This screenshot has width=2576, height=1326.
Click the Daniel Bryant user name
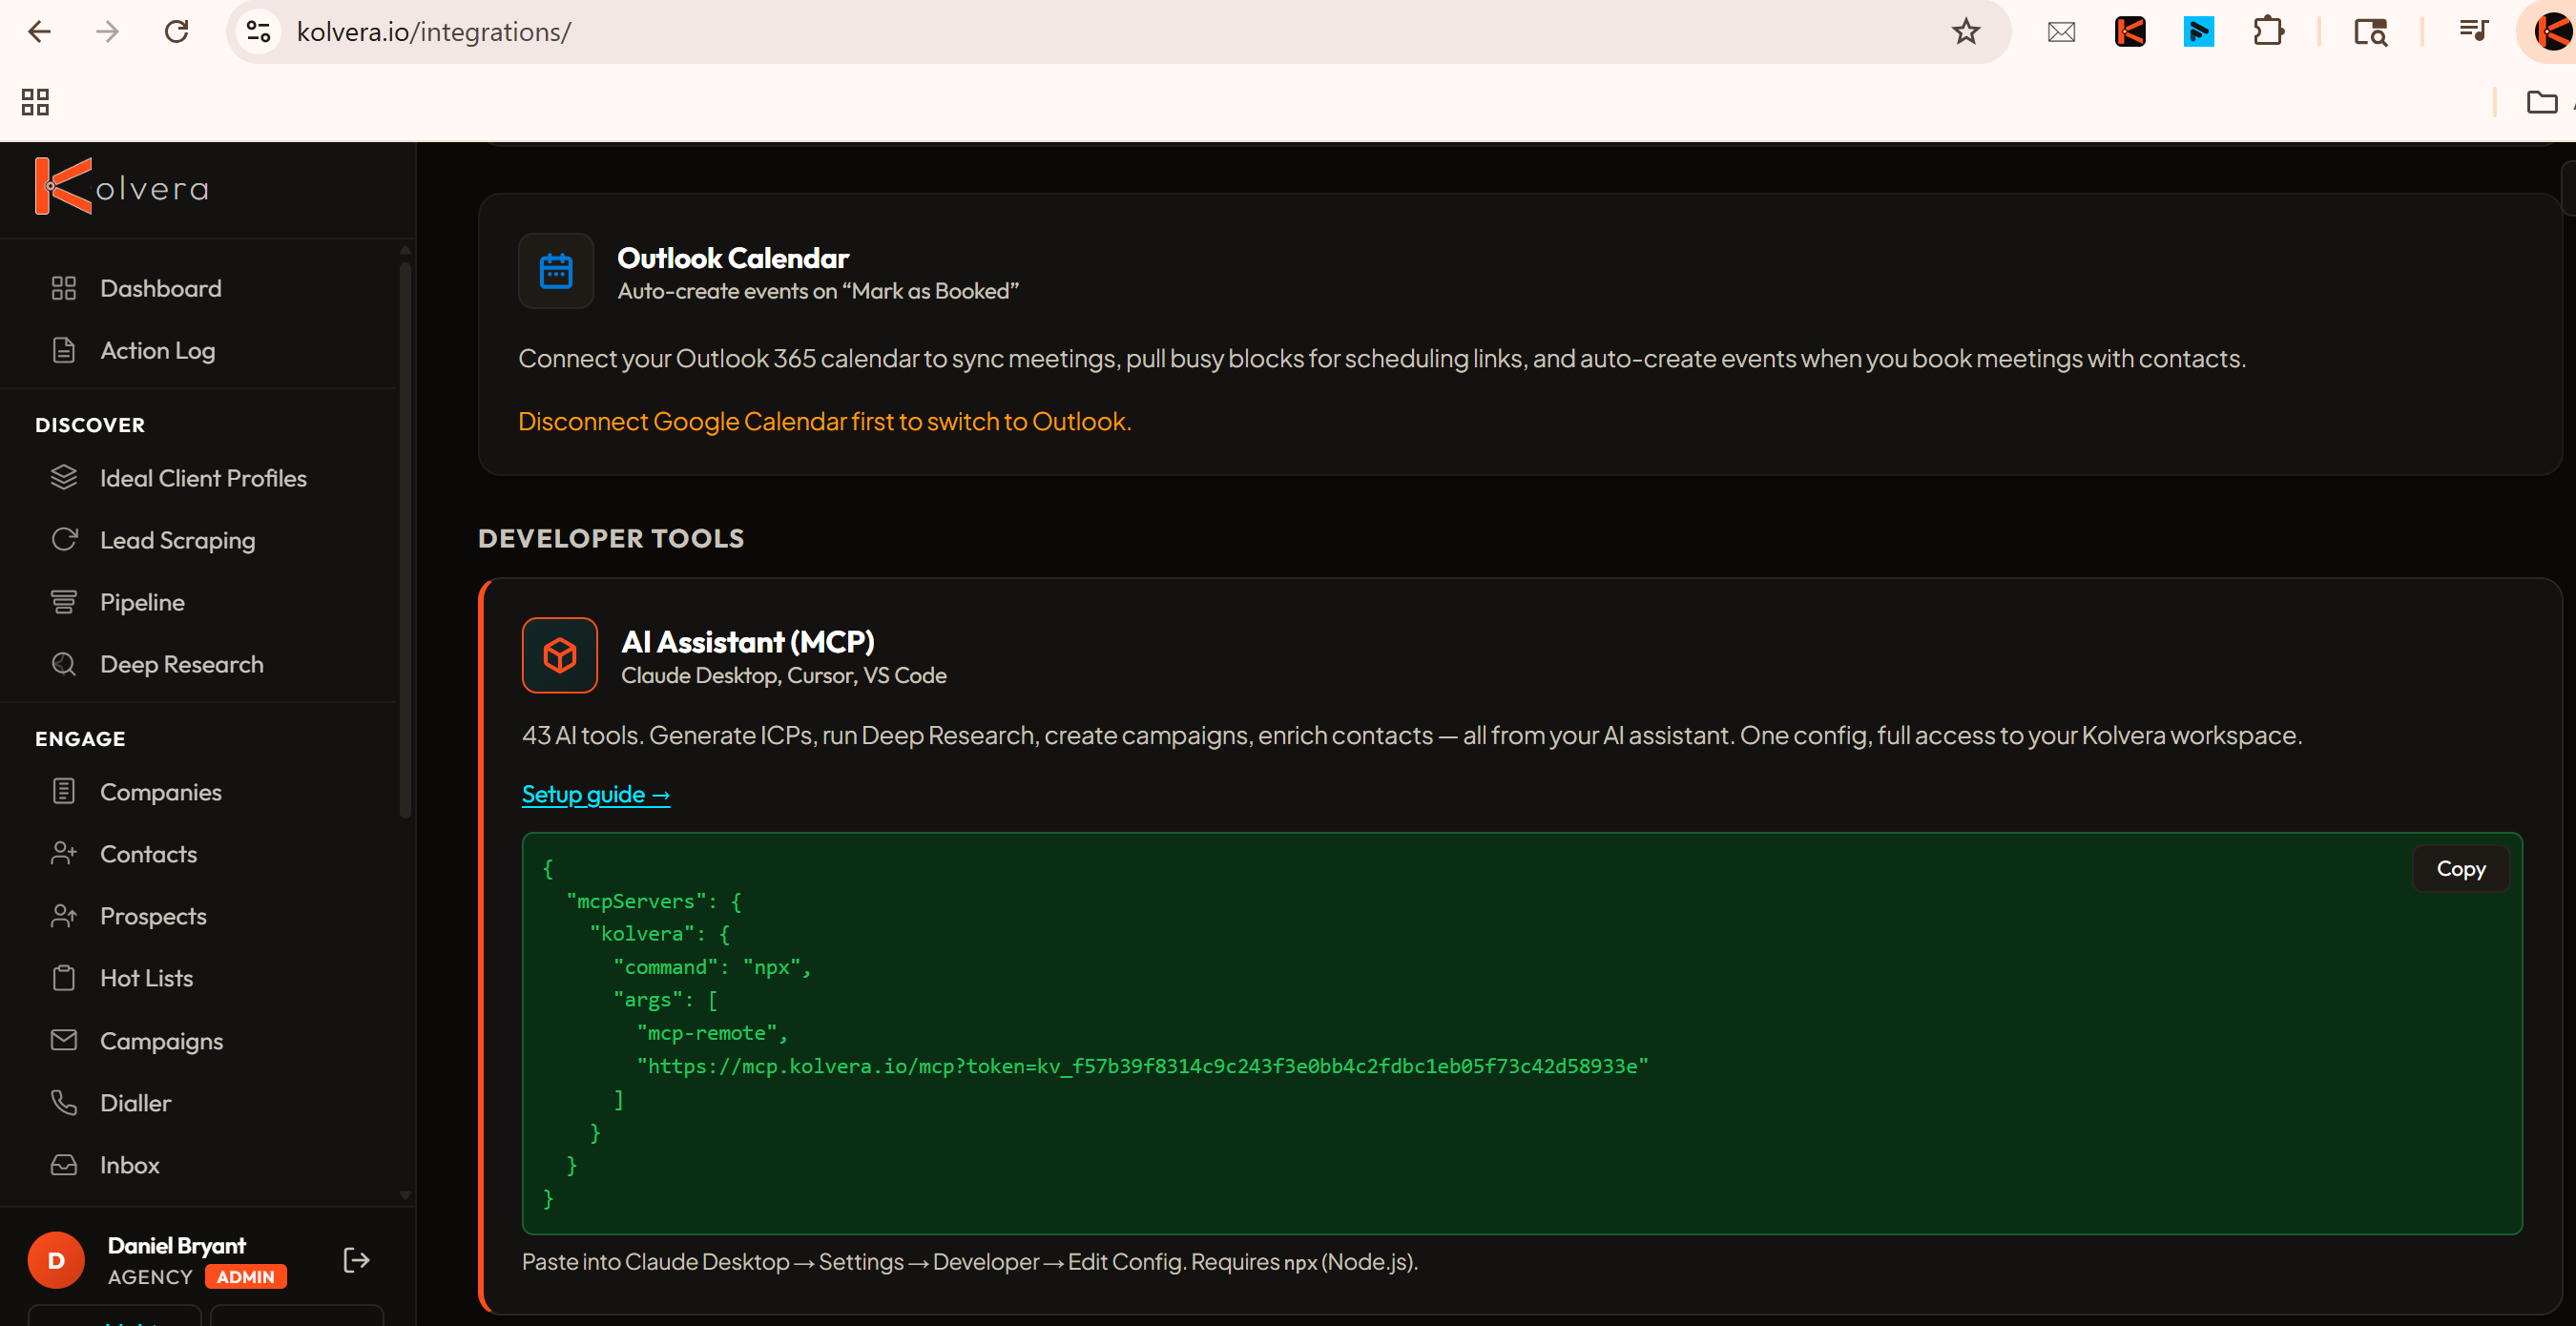176,1245
